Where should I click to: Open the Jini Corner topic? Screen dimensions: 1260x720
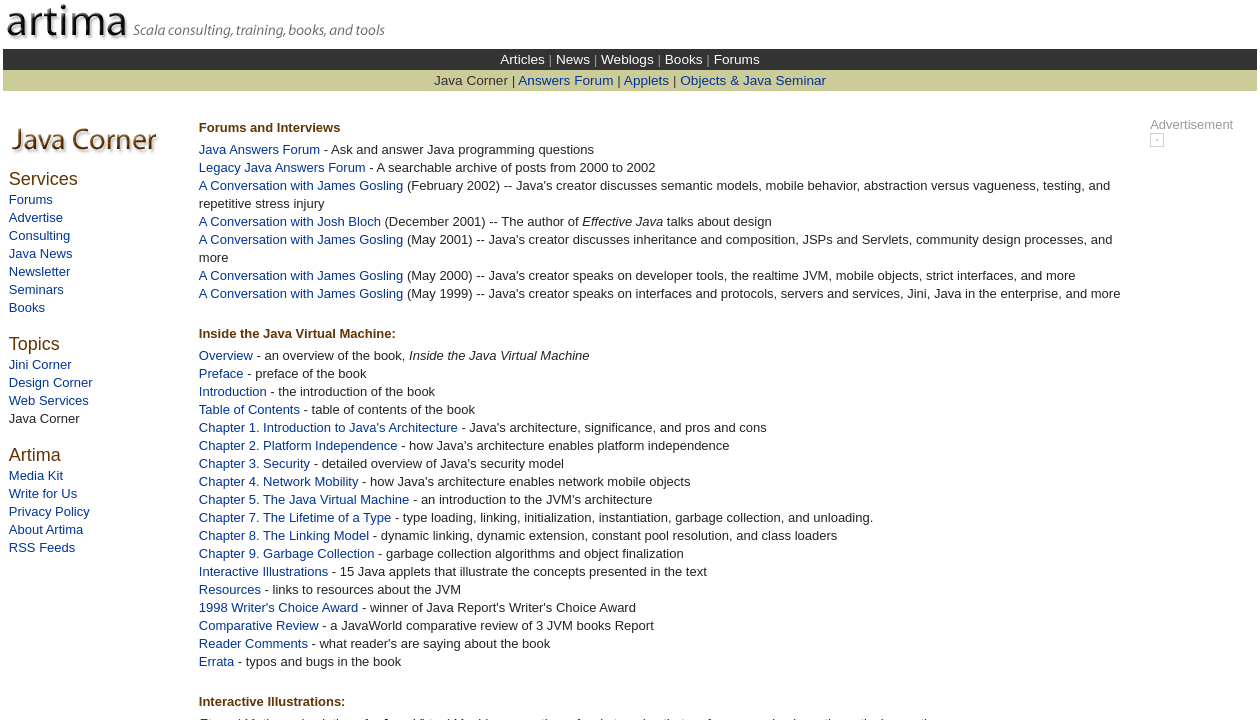pyautogui.click(x=39, y=364)
